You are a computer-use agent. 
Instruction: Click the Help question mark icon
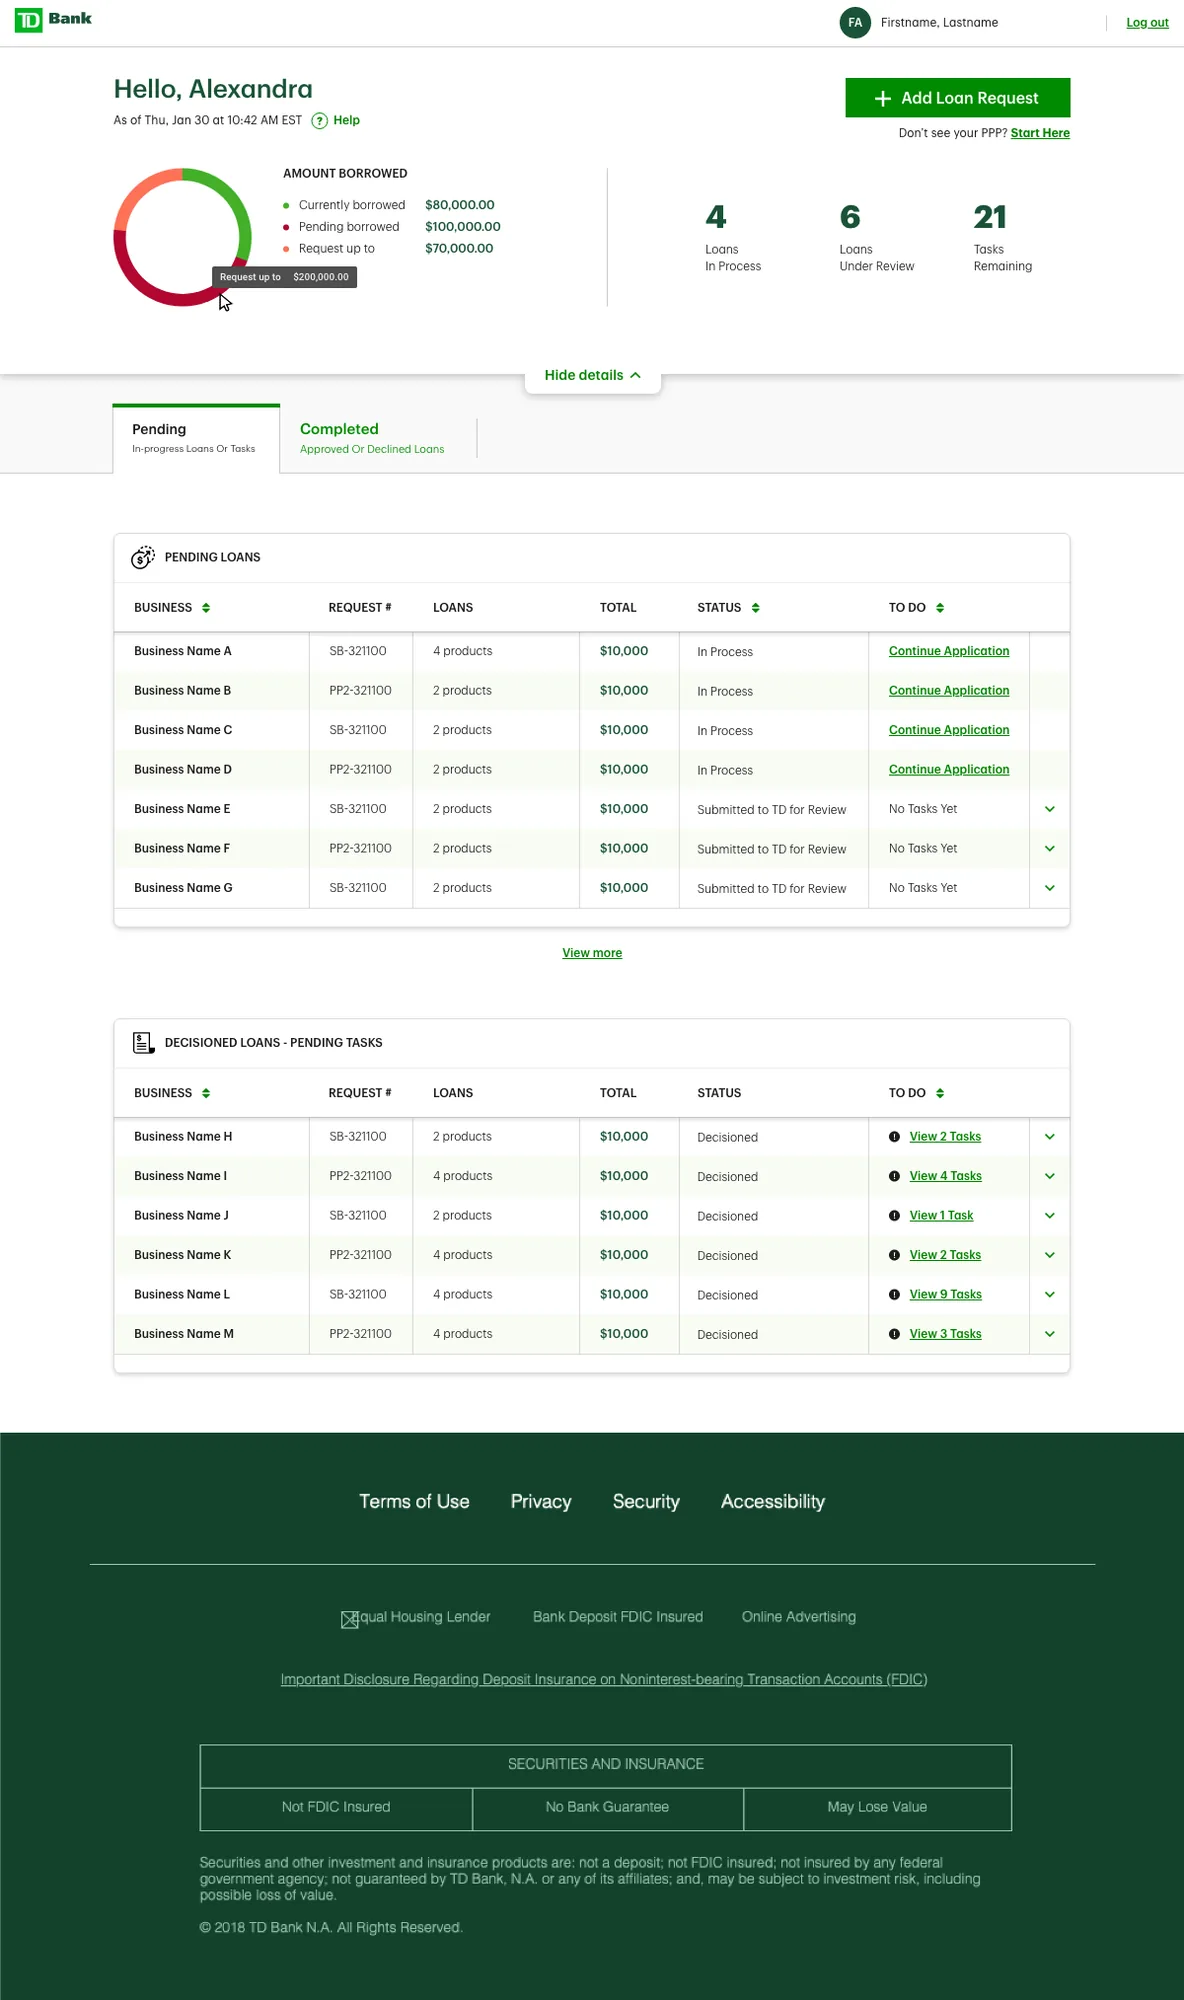[319, 121]
